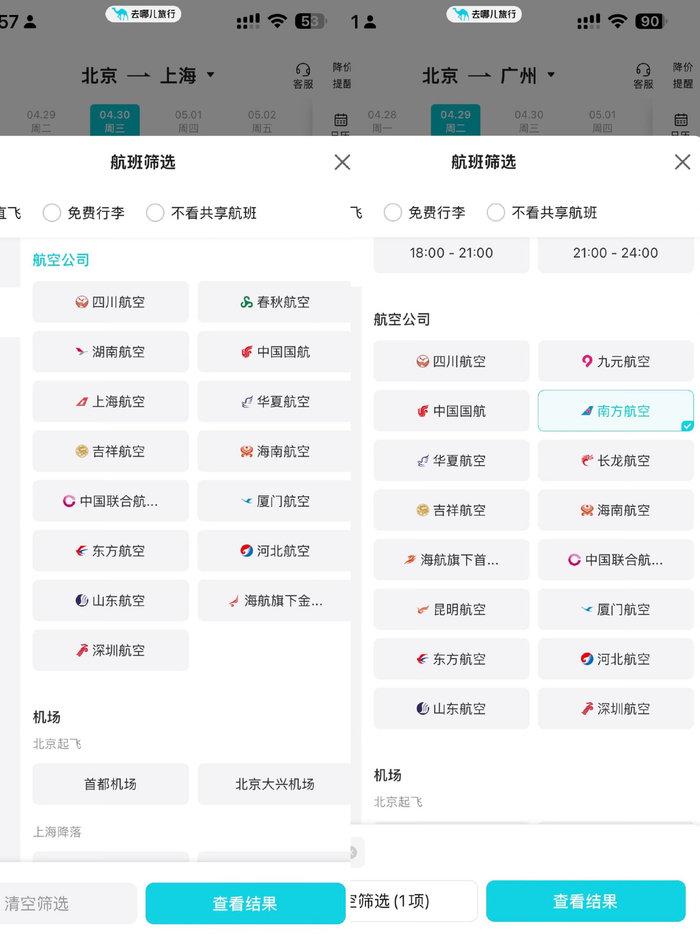This screenshot has width=700, height=934.
Task: Switch to 04.30 周三 date in right screen
Action: click(529, 121)
